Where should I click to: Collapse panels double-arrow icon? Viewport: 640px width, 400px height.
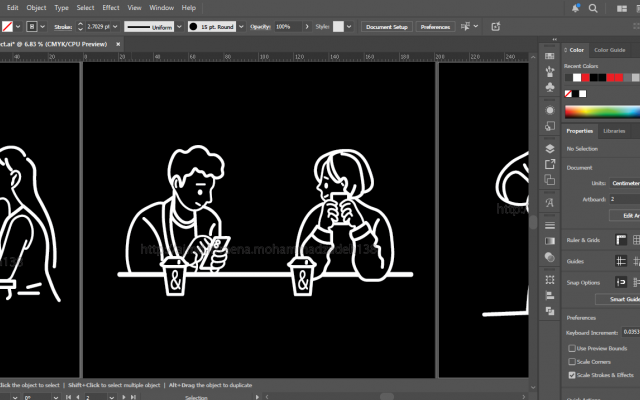click(x=554, y=40)
